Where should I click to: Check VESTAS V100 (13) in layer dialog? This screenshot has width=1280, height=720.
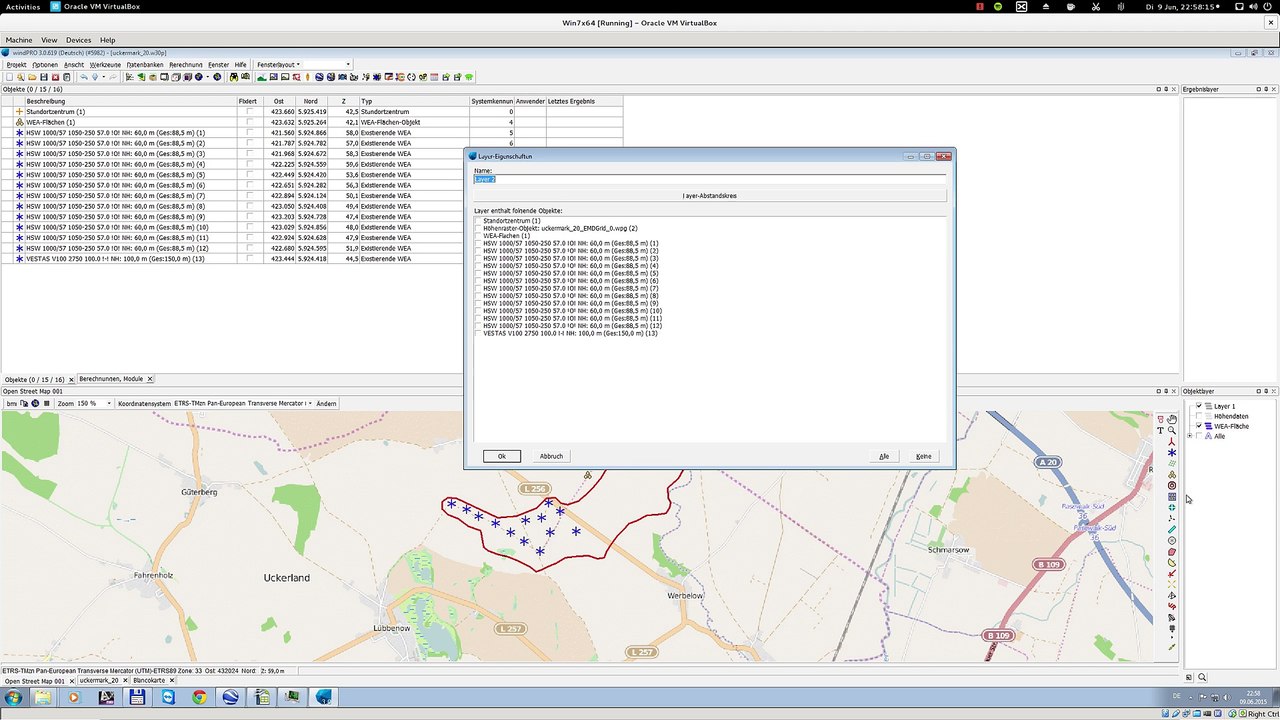(478, 333)
